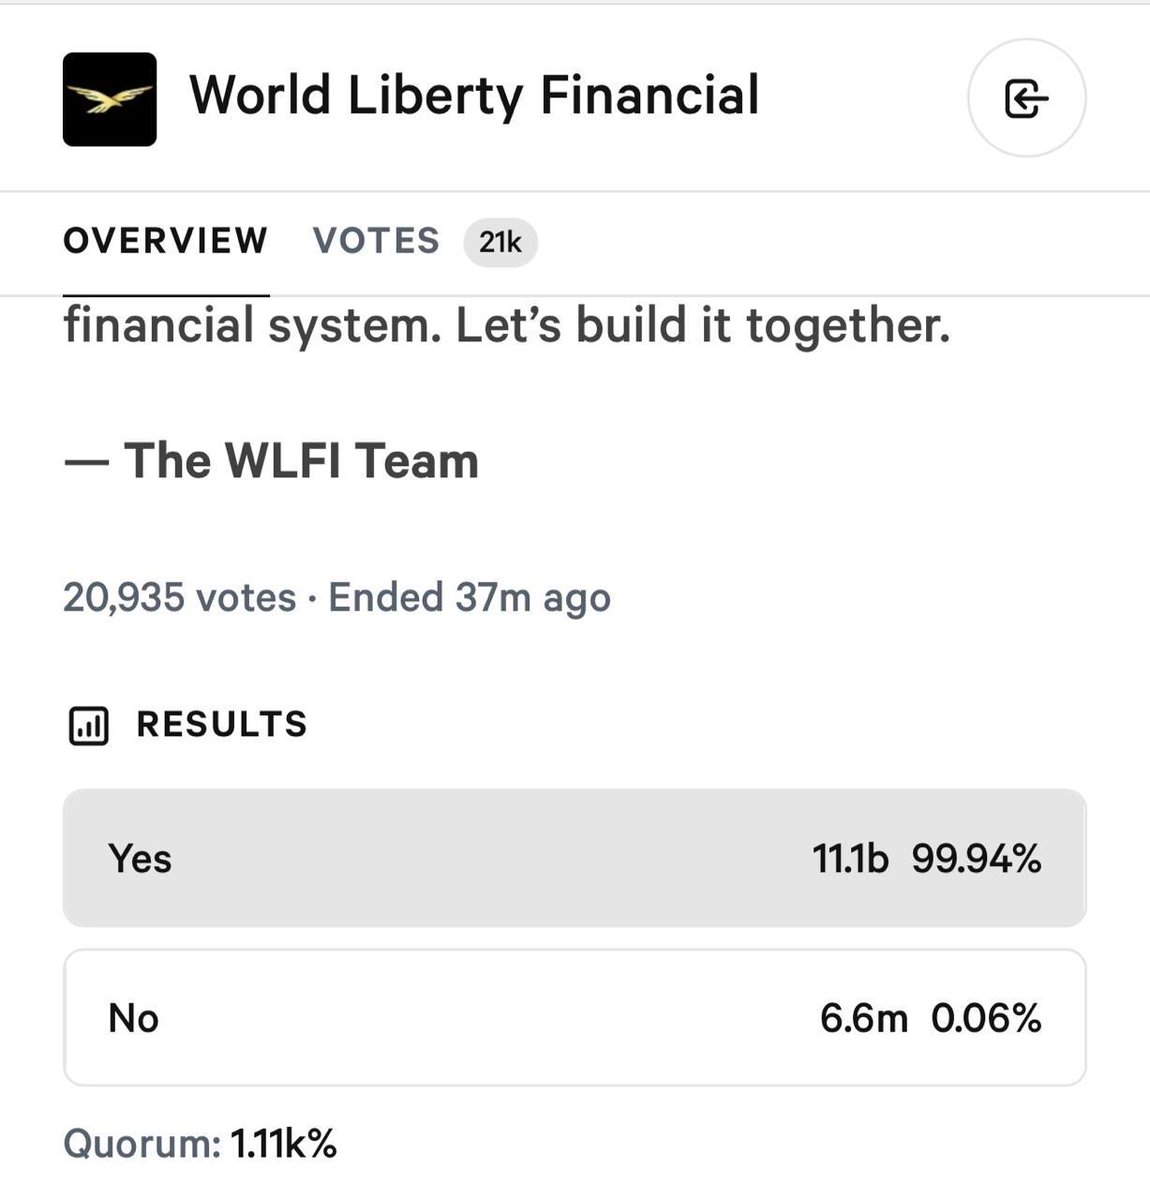Select the No voting option row
The height and width of the screenshot is (1200, 1150).
click(575, 1017)
